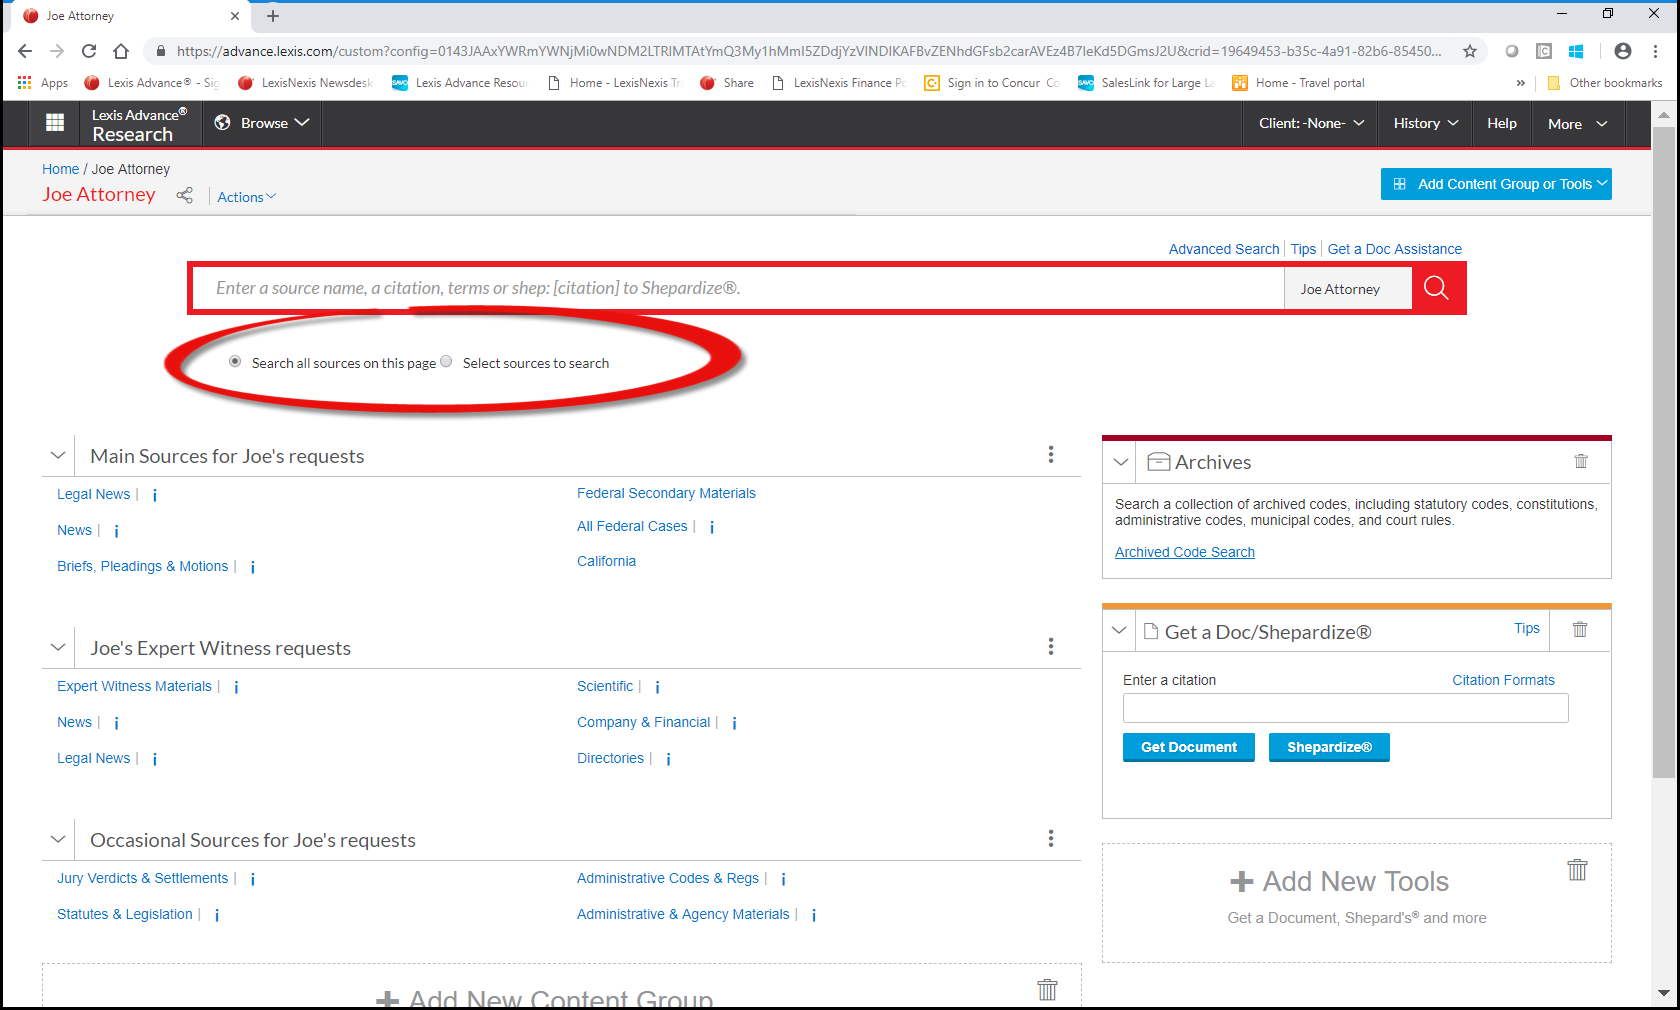This screenshot has height=1010, width=1680.
Task: Share the Joe Attorney page
Action: (x=184, y=196)
